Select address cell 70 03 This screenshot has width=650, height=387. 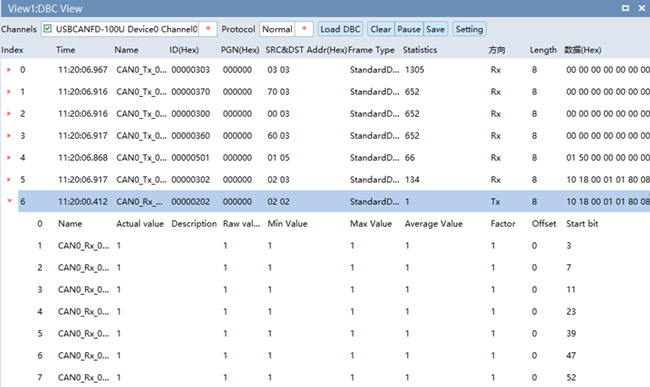(278, 92)
